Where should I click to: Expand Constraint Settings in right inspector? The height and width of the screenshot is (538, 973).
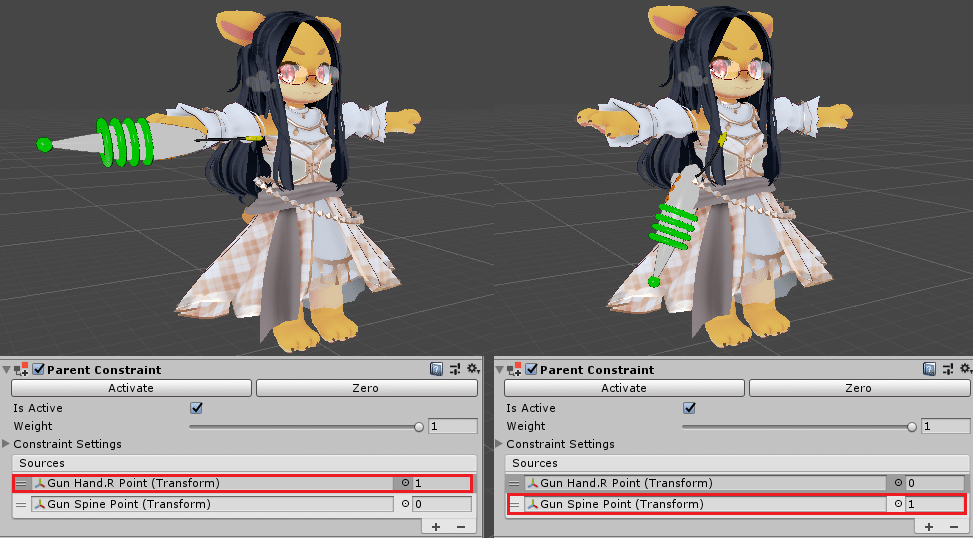499,444
